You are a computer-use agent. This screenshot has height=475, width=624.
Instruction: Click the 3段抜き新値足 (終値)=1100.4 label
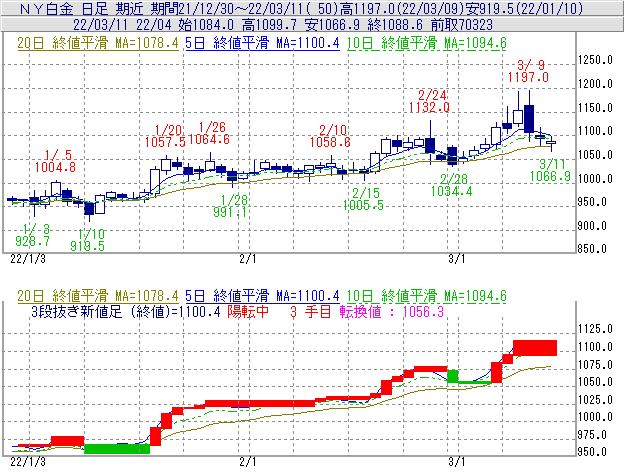[126, 311]
